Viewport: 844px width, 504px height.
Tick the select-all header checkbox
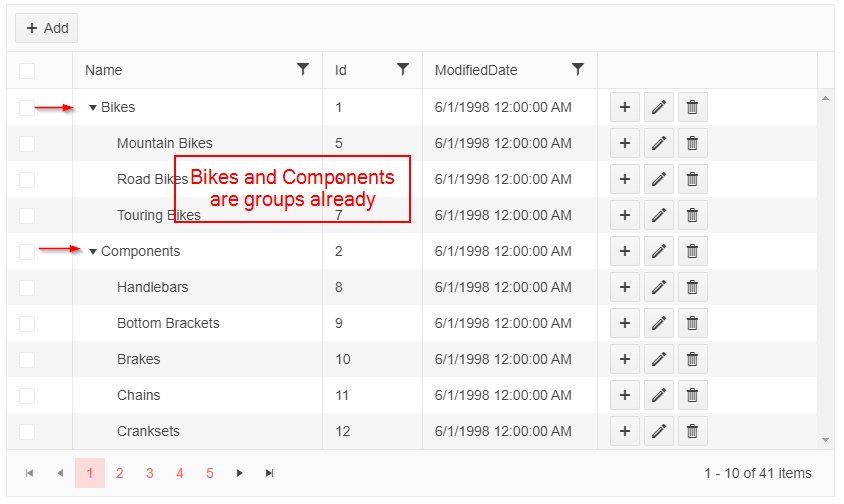[27, 70]
